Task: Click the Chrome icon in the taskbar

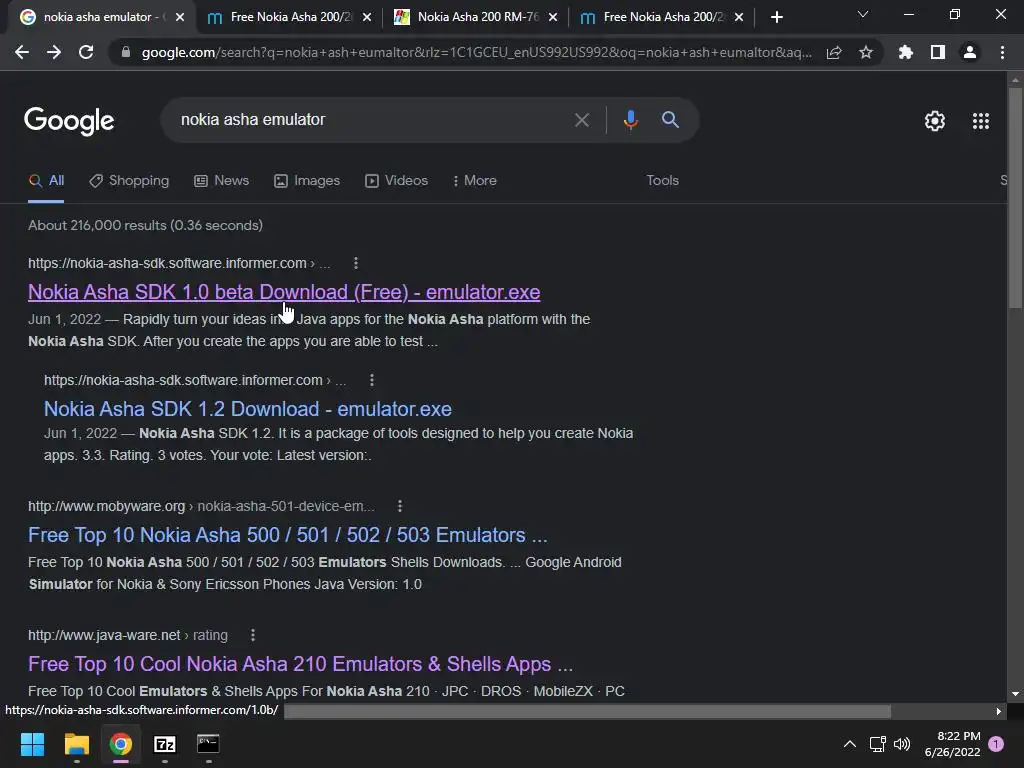Action: pos(121,744)
